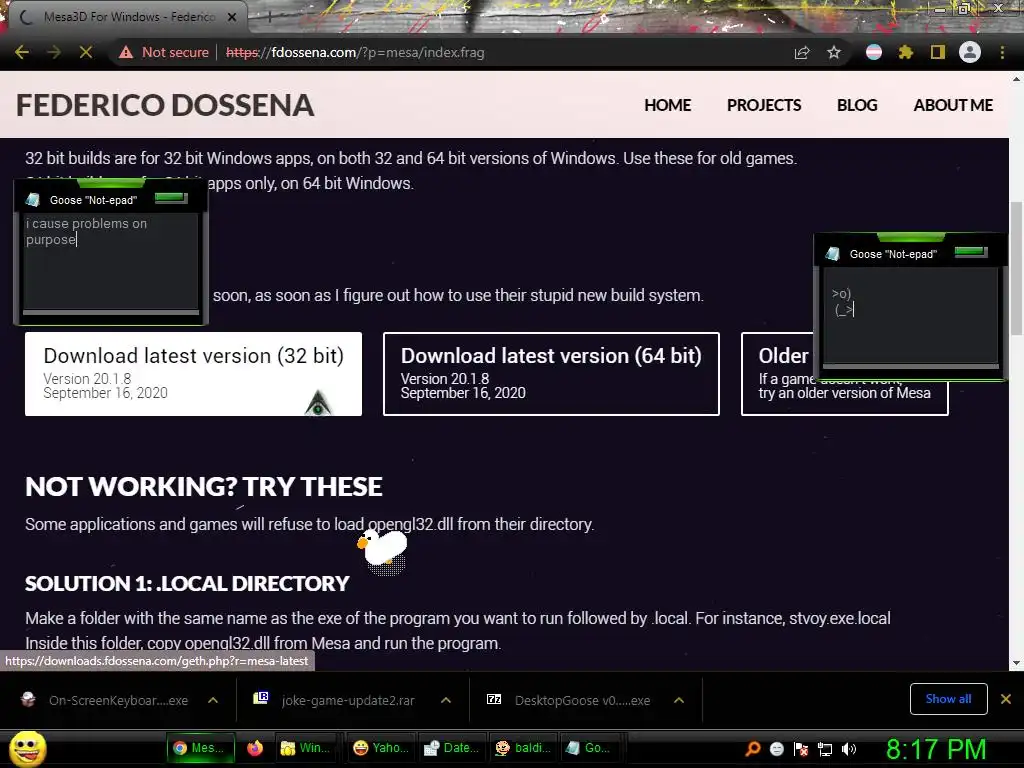Open the PROJECTS menu item
The image size is (1024, 768).
tap(764, 105)
